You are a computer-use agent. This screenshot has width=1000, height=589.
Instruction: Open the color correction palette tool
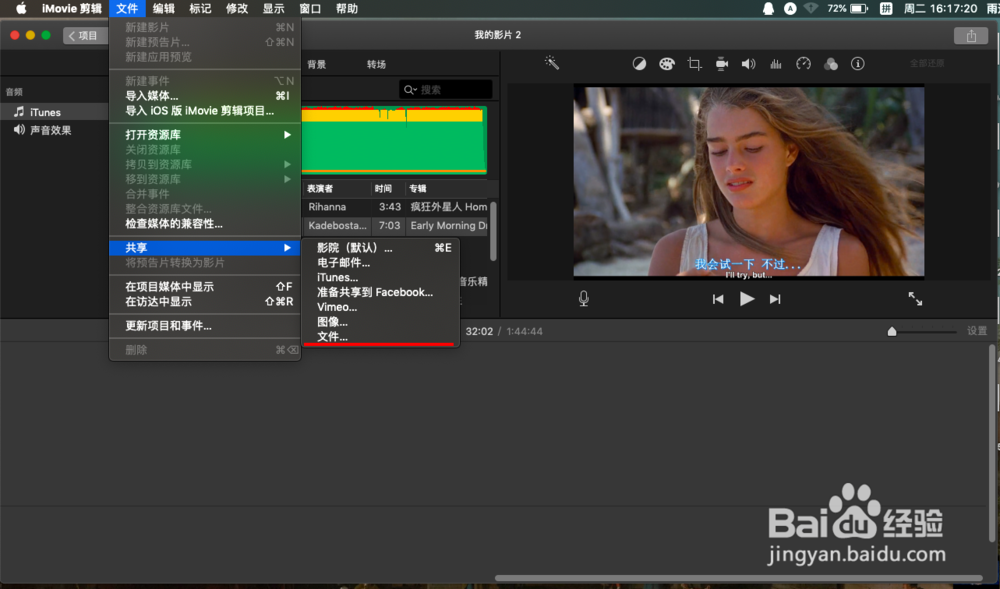click(x=666, y=64)
